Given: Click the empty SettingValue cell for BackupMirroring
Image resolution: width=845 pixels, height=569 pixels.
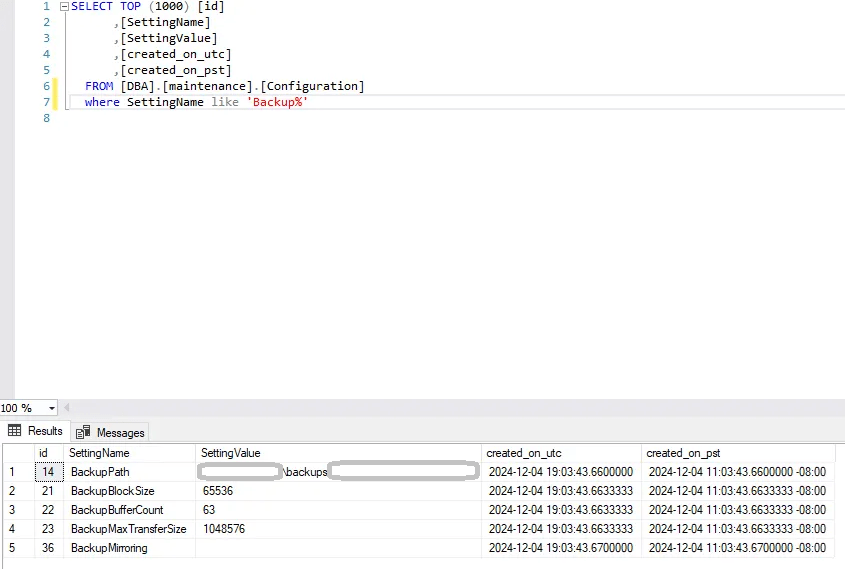Looking at the screenshot, I should [338, 548].
